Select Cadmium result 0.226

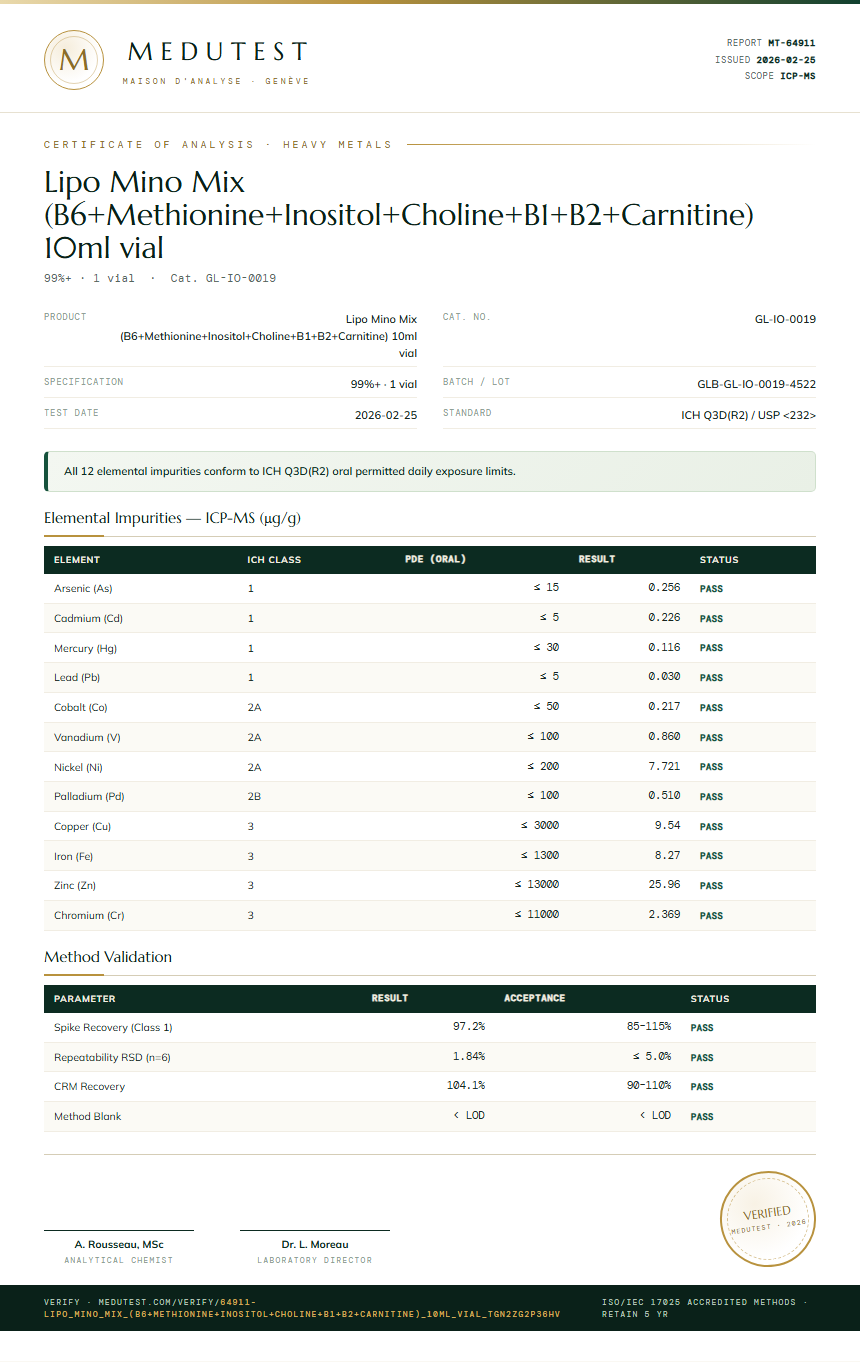pos(664,618)
